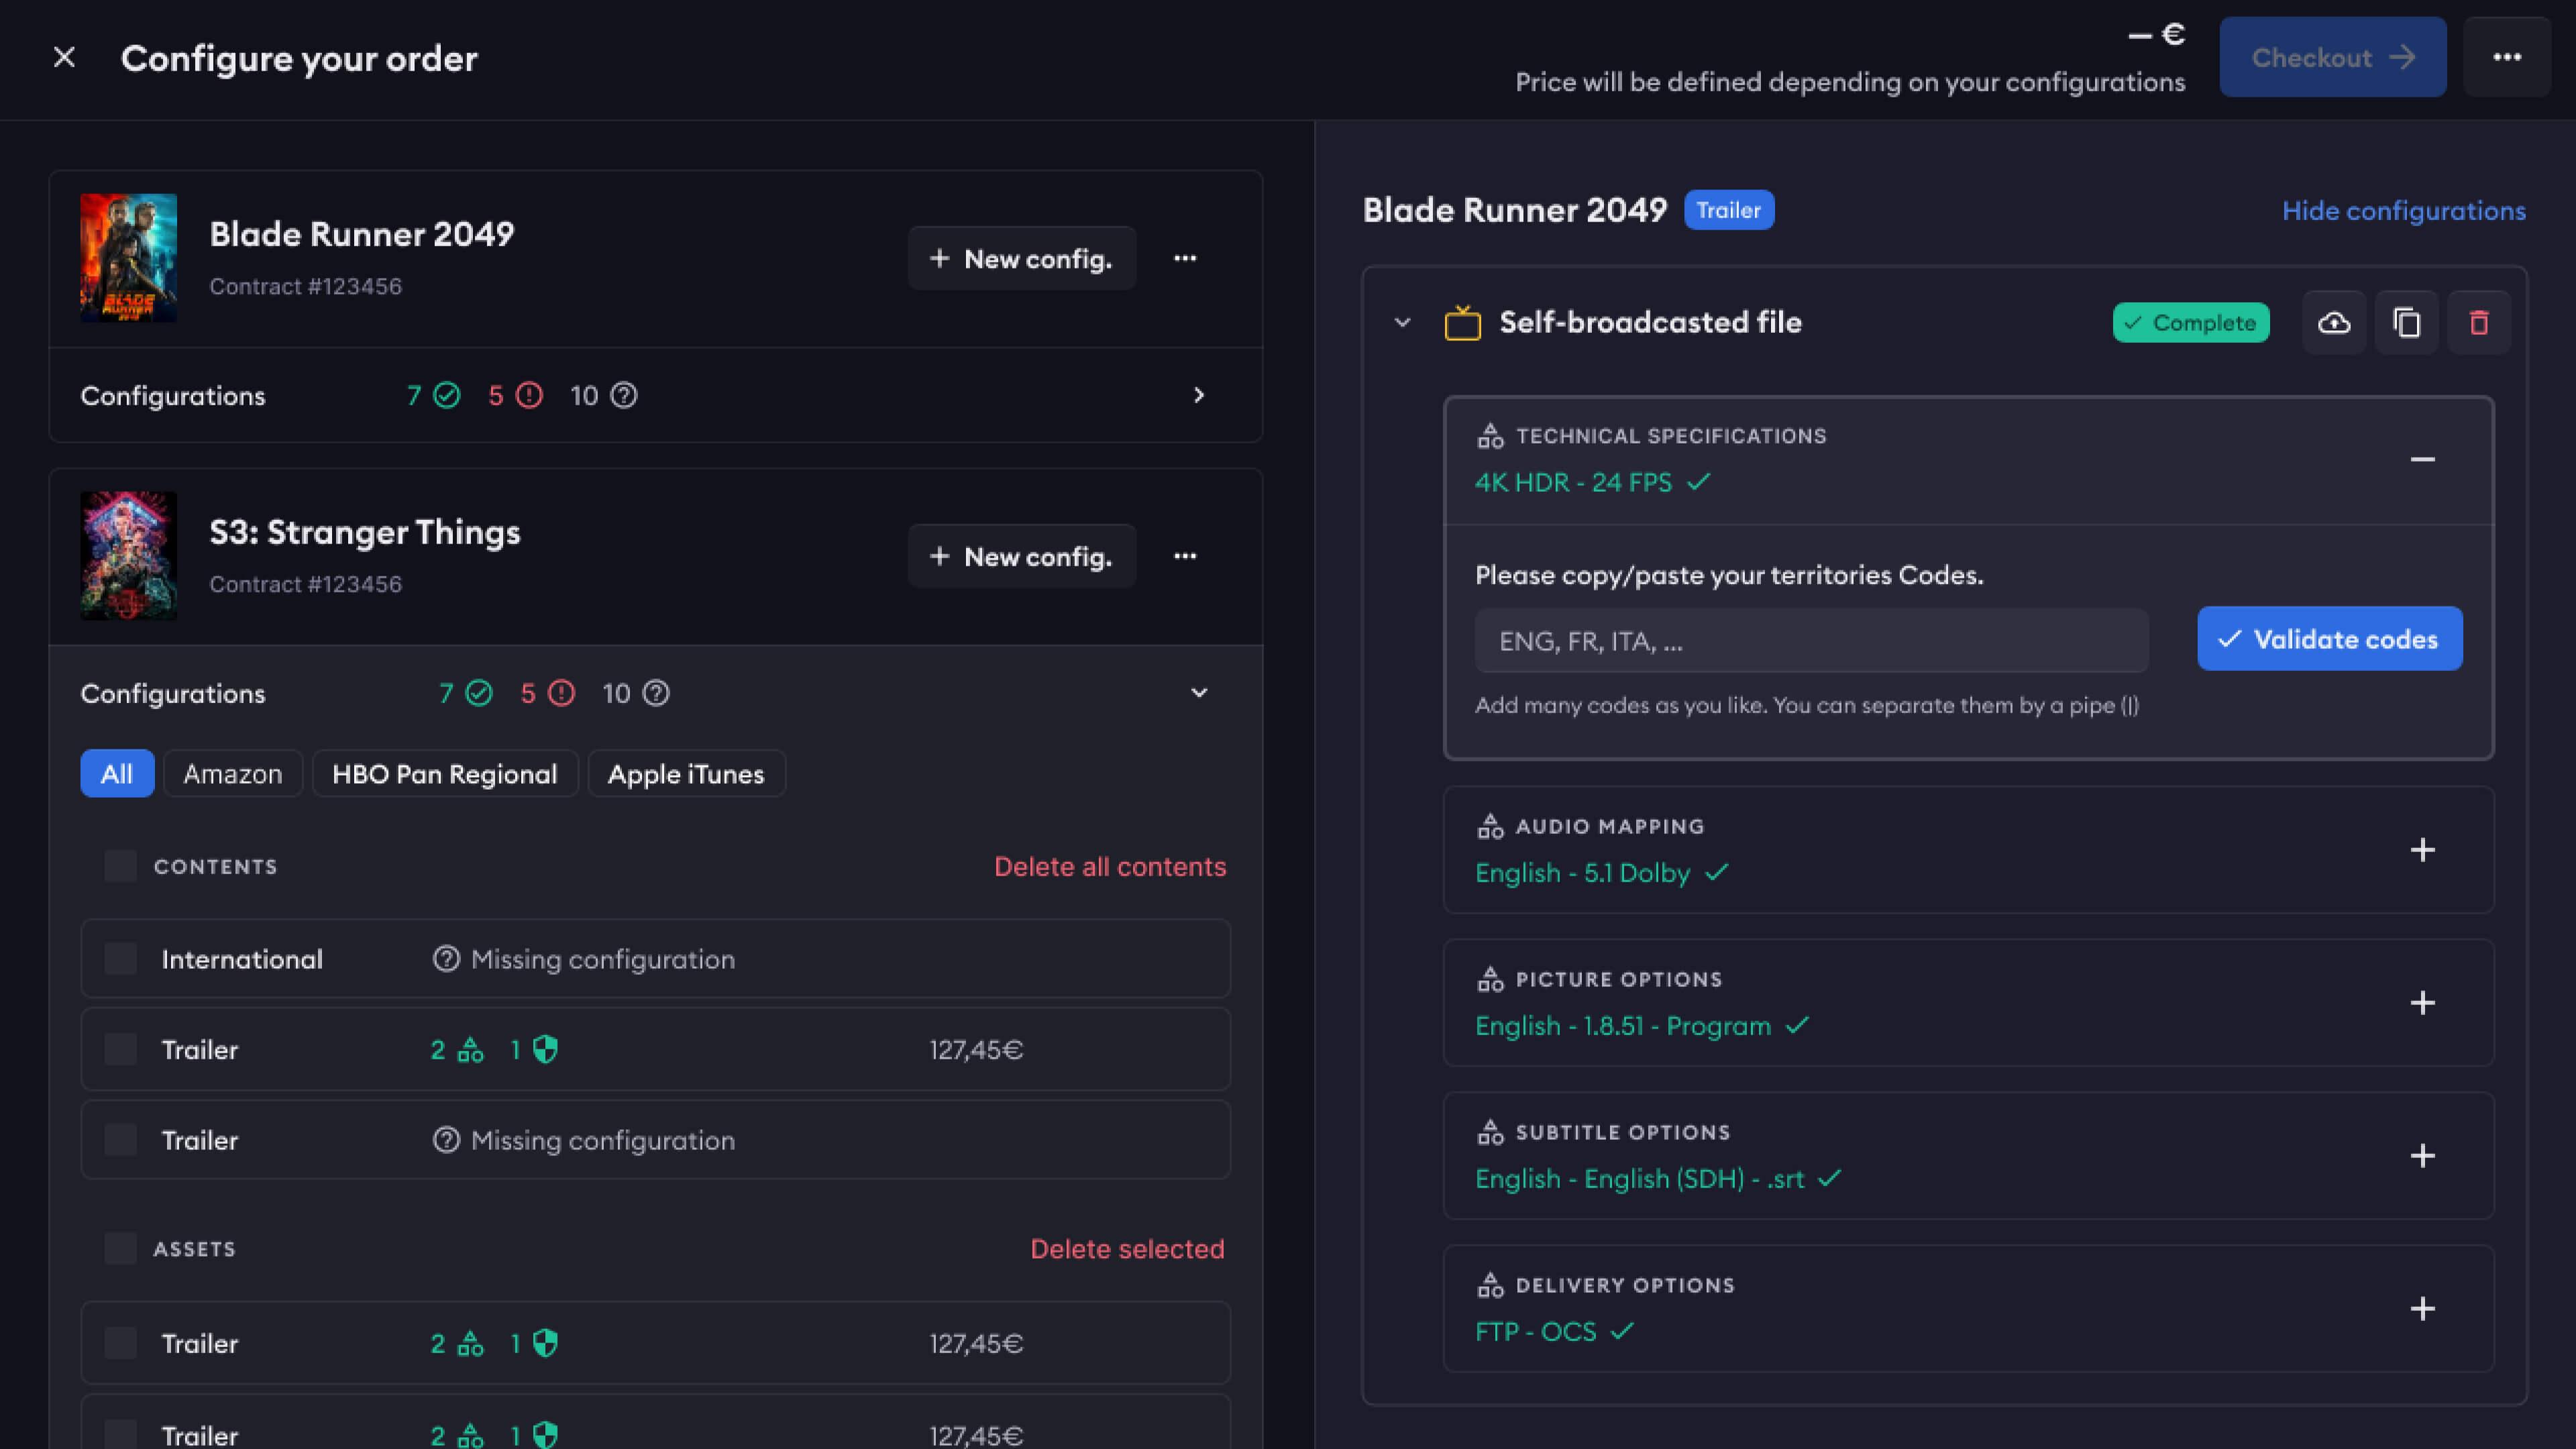The width and height of the screenshot is (2576, 1449).
Task: Click the Trailer badge next to Blade Runner 2049
Action: point(1729,210)
